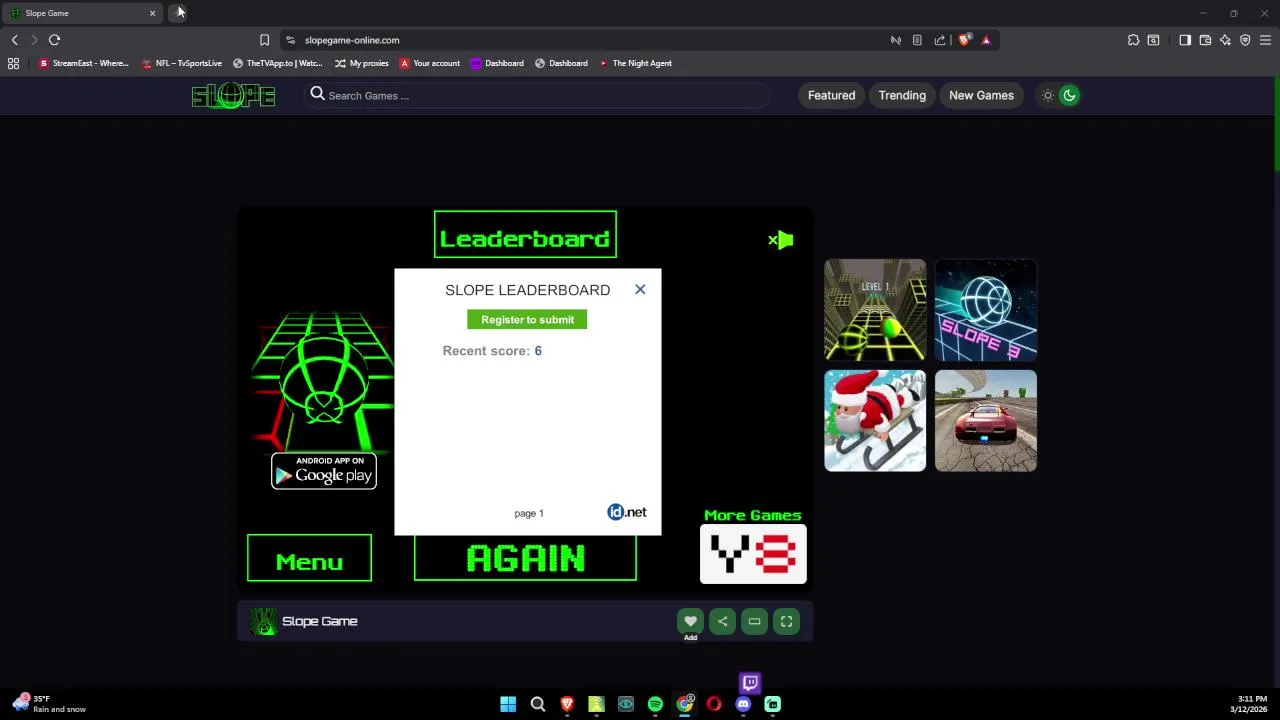
Task: Open the Leaderboard heading button
Action: pyautogui.click(x=525, y=234)
